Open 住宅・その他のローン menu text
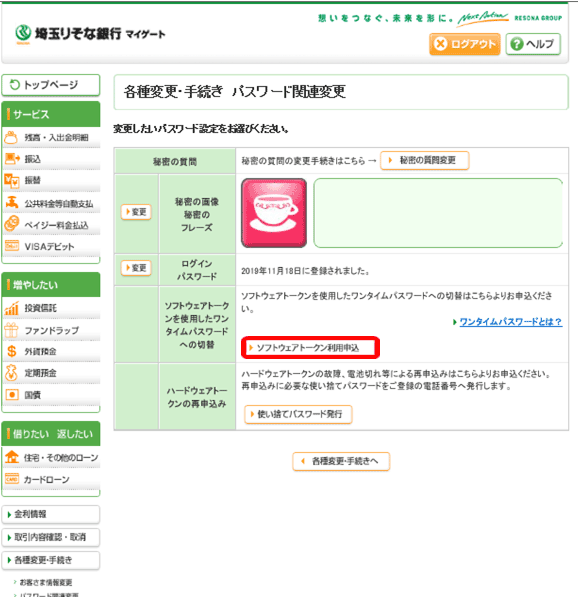The height and width of the screenshot is (599, 578). pos(61,458)
